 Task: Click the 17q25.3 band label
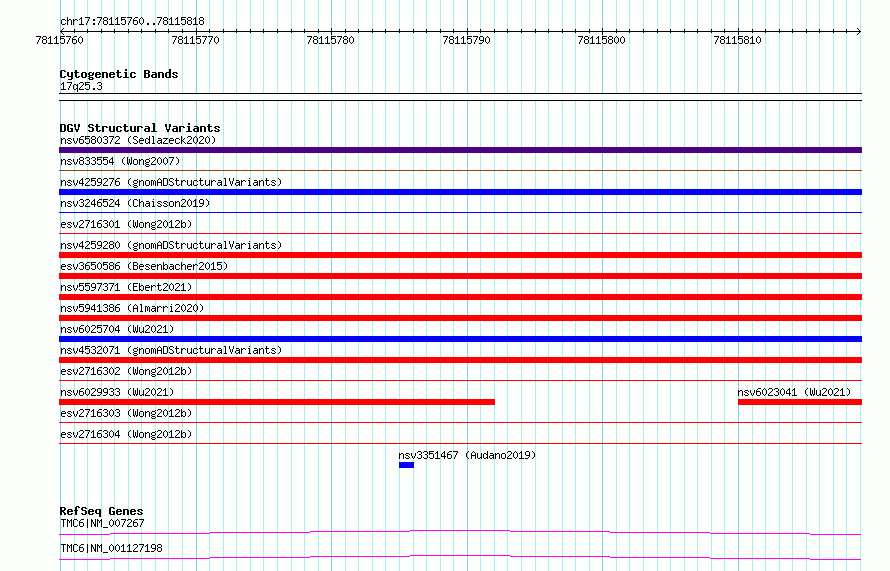(x=81, y=86)
